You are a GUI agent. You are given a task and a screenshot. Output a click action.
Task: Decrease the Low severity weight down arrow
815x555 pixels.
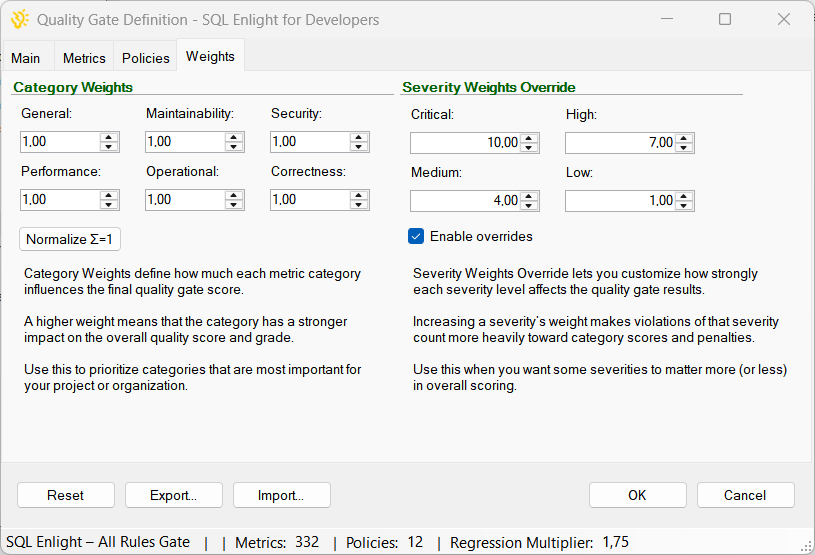click(x=684, y=206)
